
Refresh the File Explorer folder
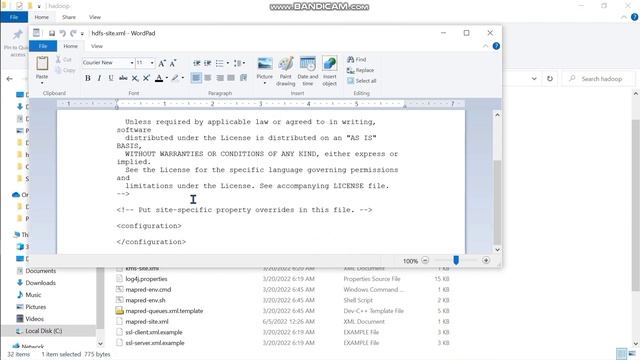(x=550, y=79)
